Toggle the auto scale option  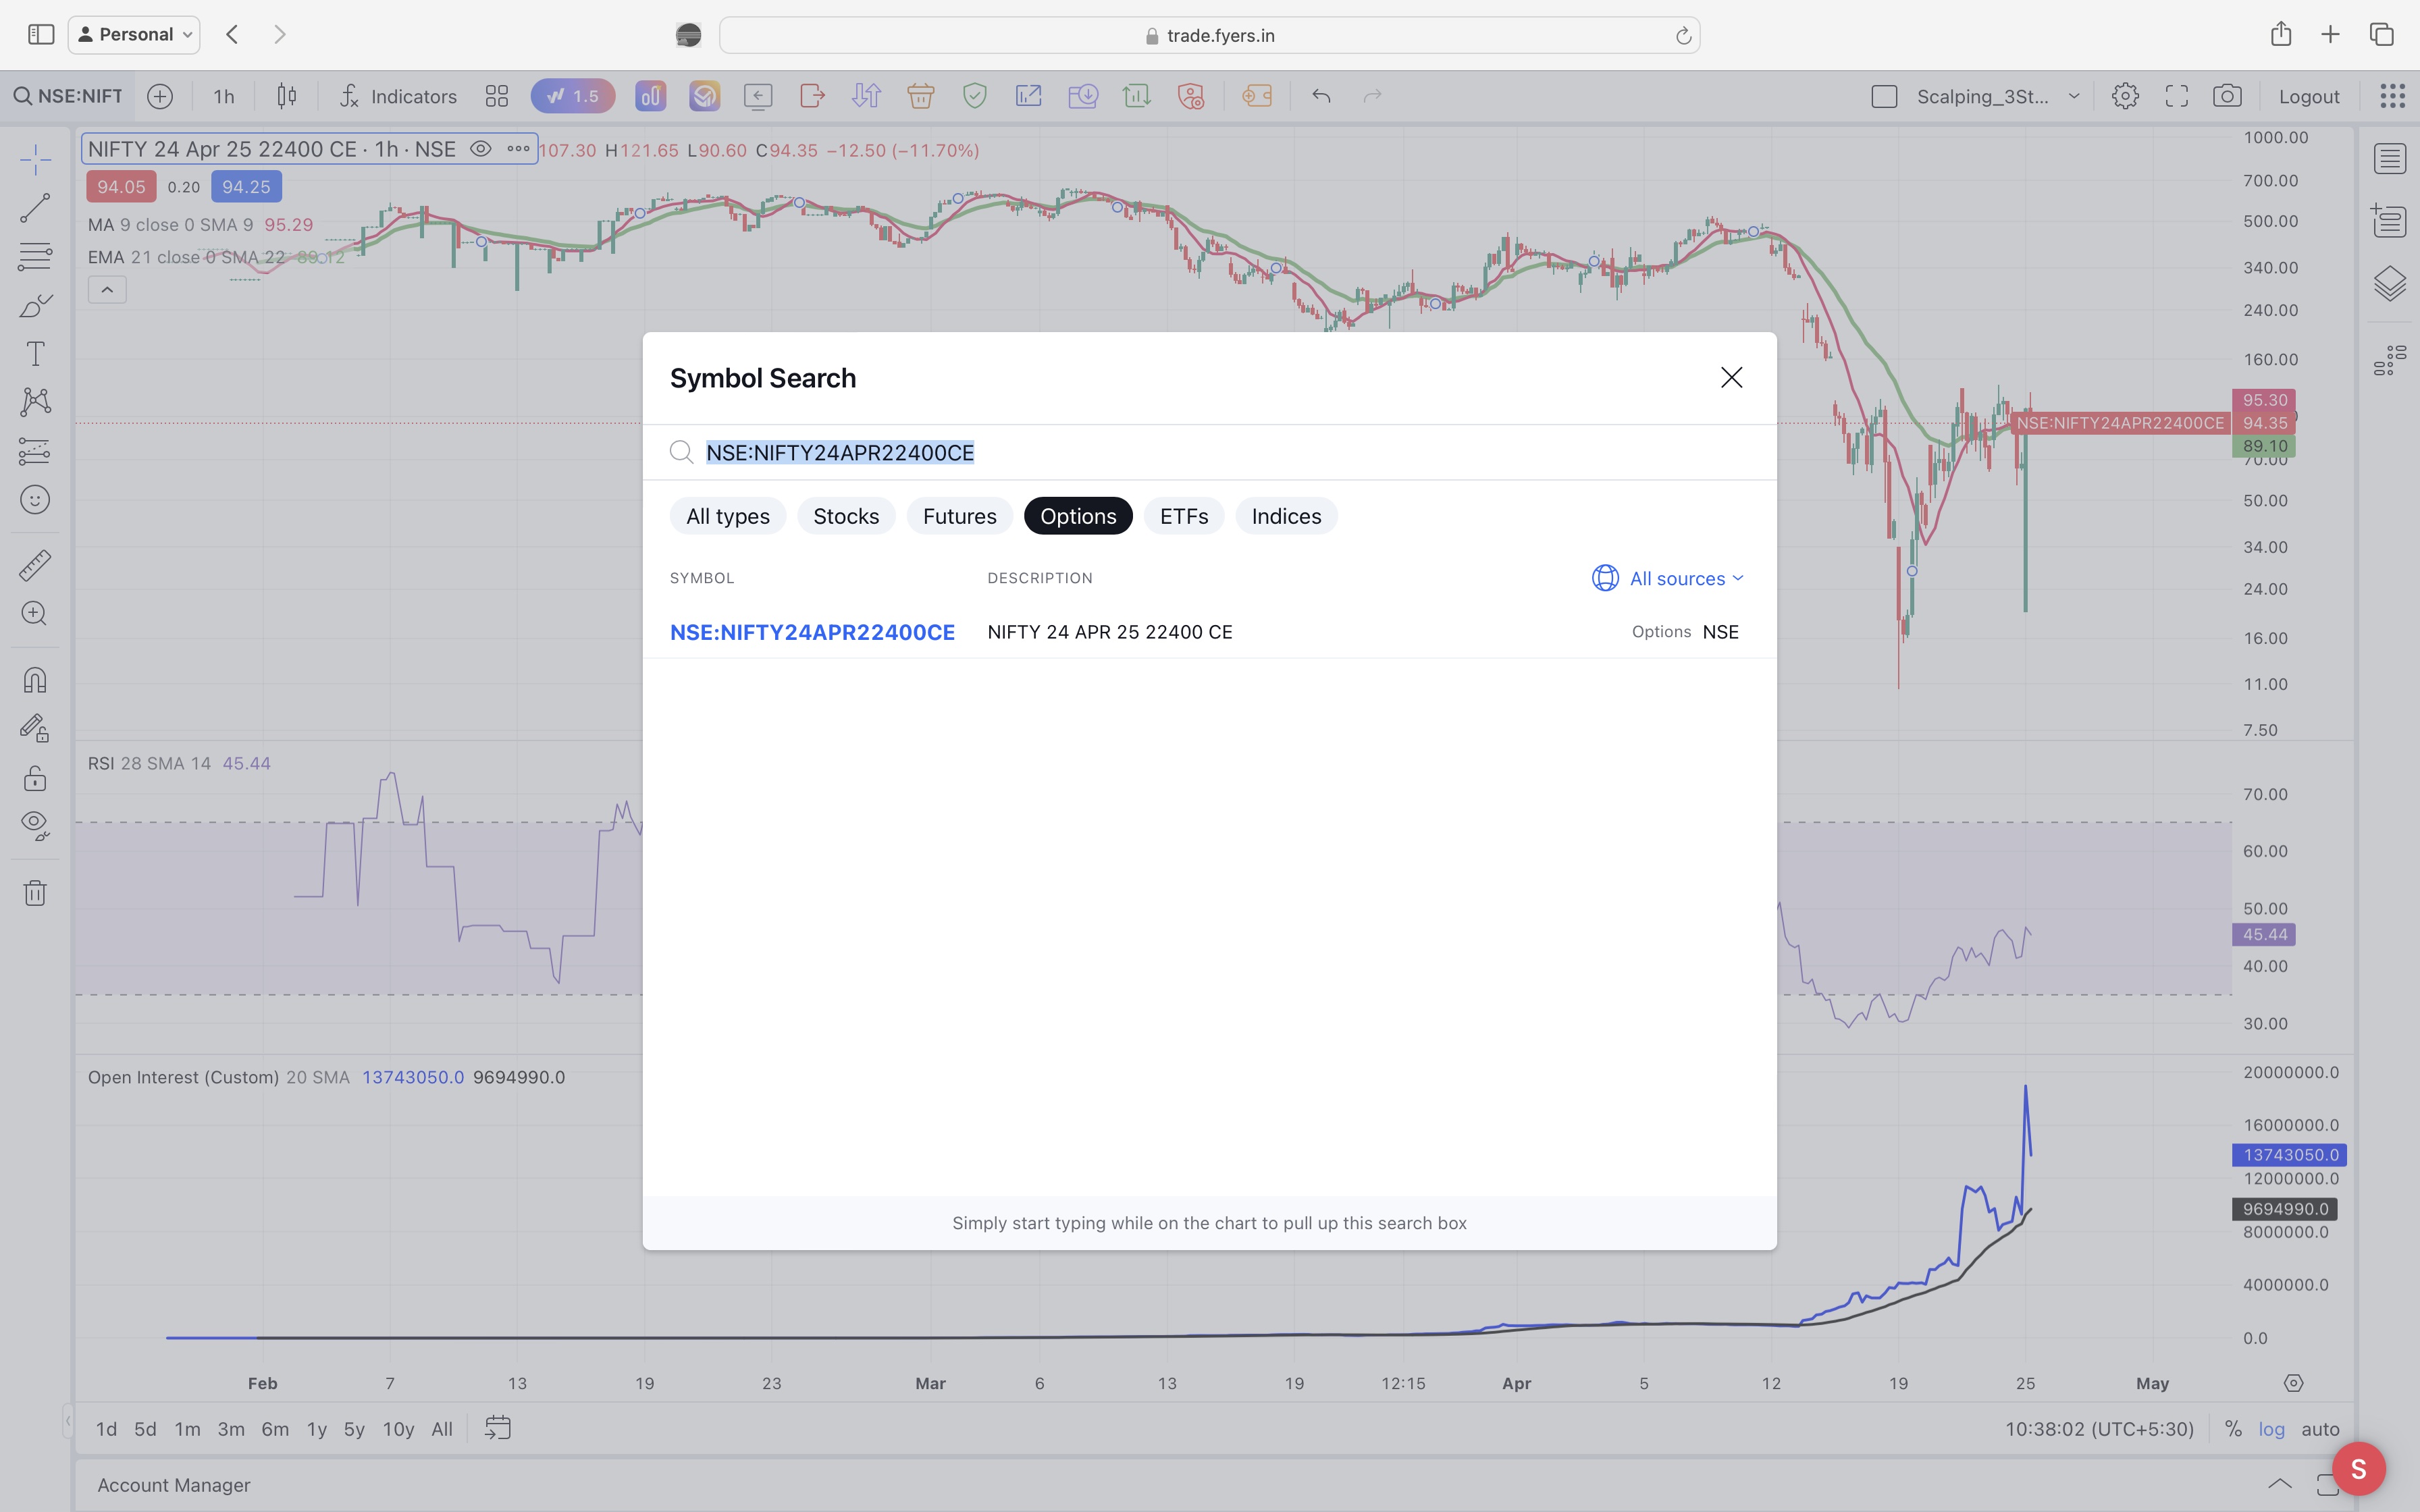[2320, 1429]
